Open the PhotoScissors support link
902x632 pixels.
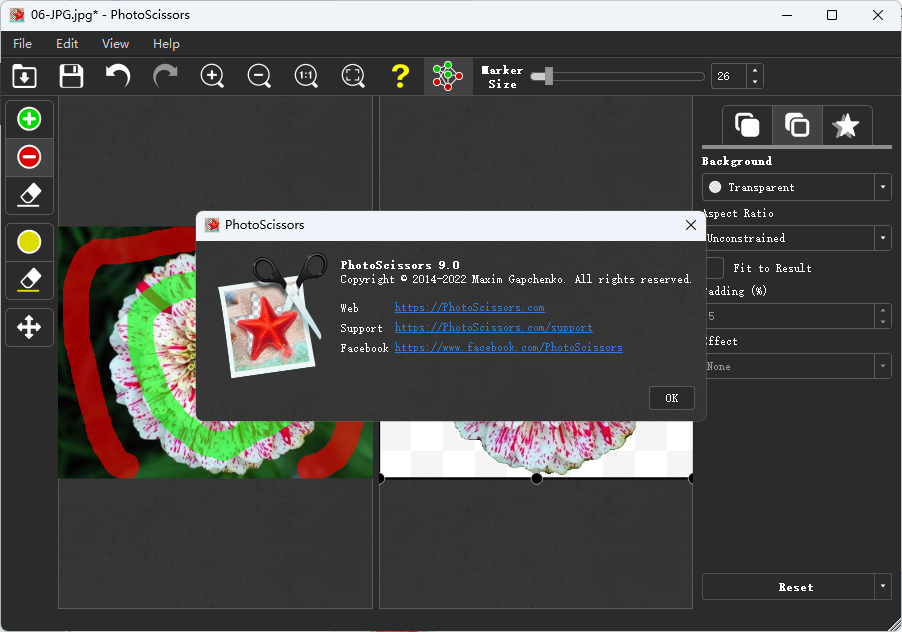(494, 328)
